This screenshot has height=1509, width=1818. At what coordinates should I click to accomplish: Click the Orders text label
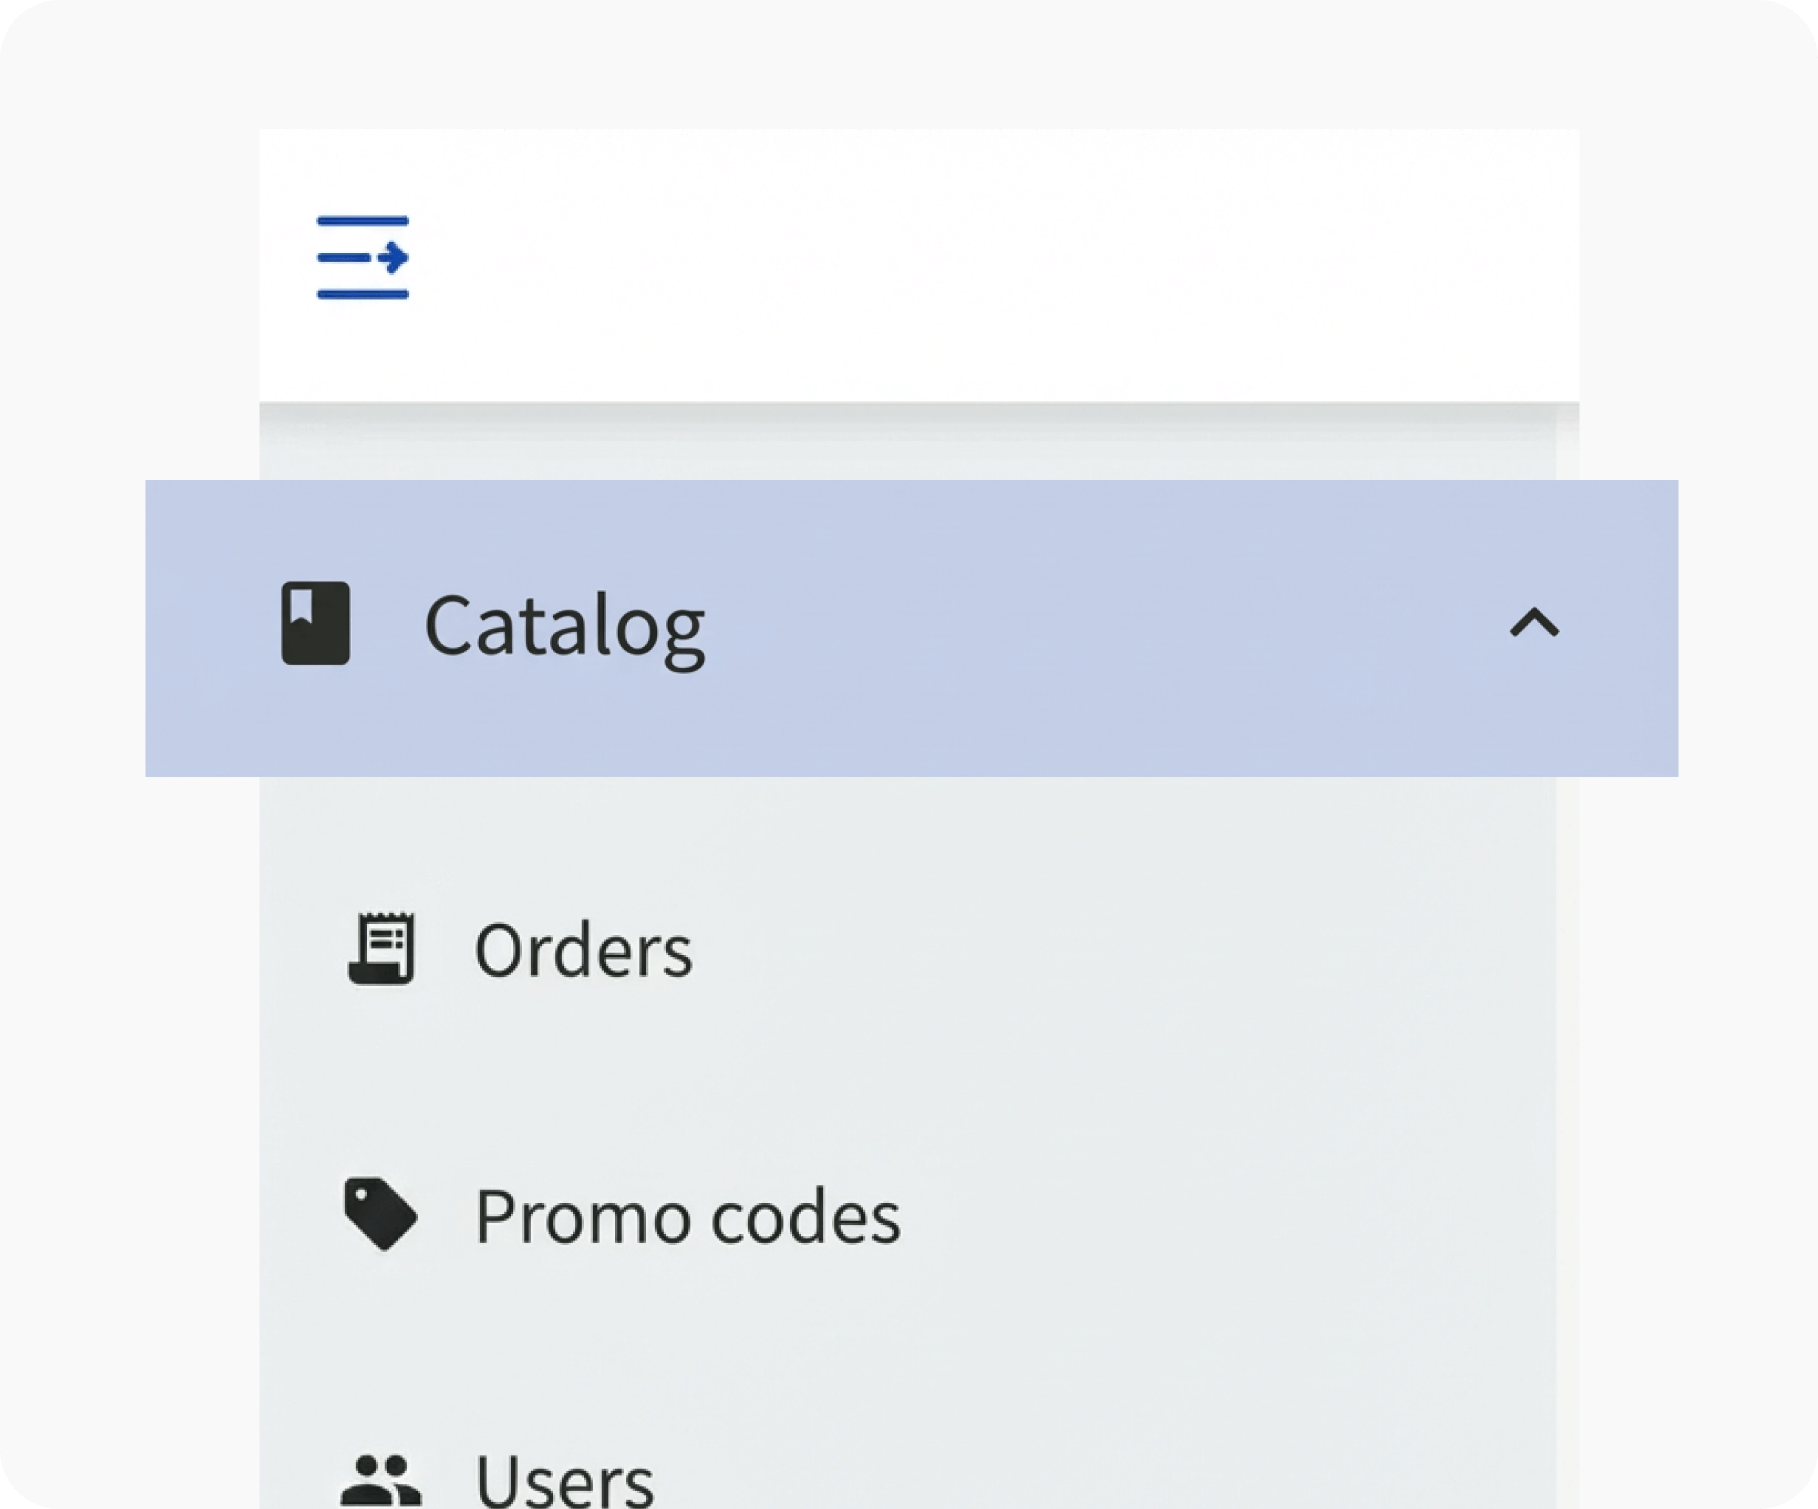[x=585, y=950]
